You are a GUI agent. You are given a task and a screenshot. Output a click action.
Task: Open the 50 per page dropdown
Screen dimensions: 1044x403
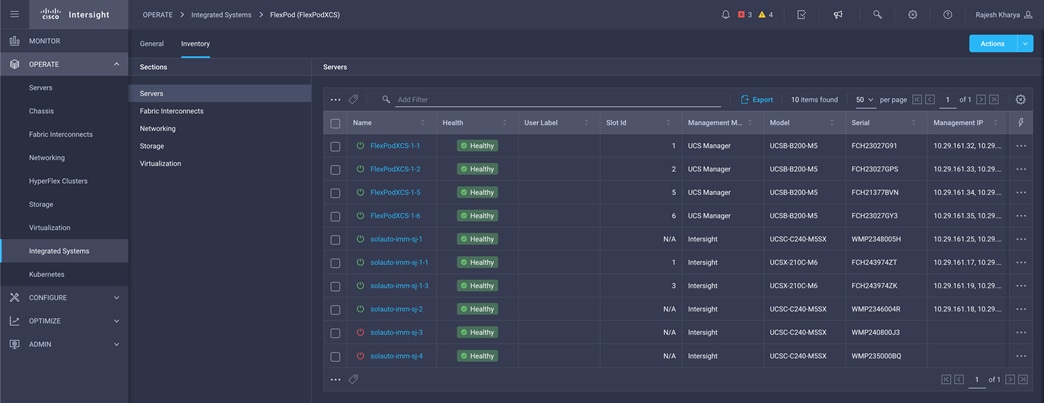coord(864,99)
